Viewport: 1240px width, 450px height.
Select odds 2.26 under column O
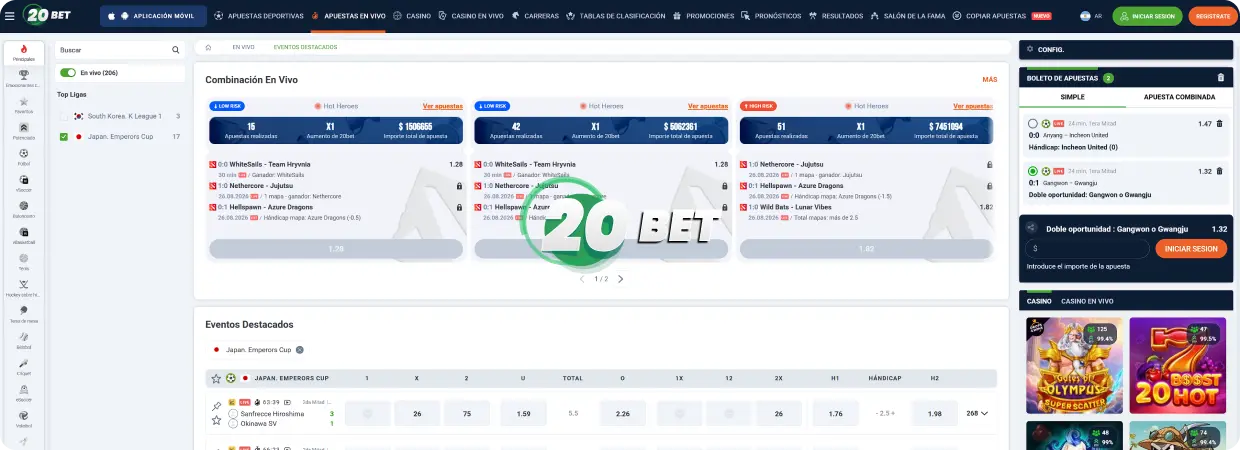tap(622, 413)
